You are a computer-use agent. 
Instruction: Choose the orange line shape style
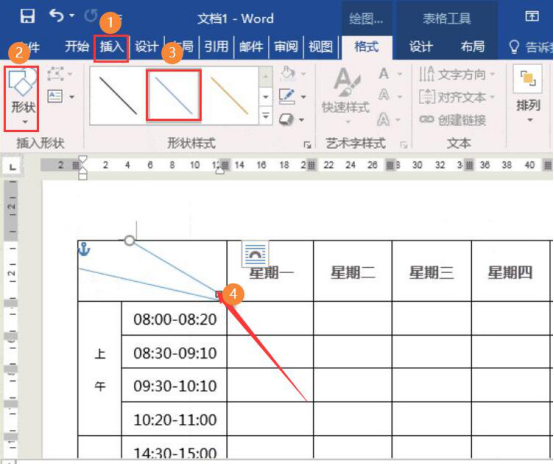pyautogui.click(x=229, y=96)
